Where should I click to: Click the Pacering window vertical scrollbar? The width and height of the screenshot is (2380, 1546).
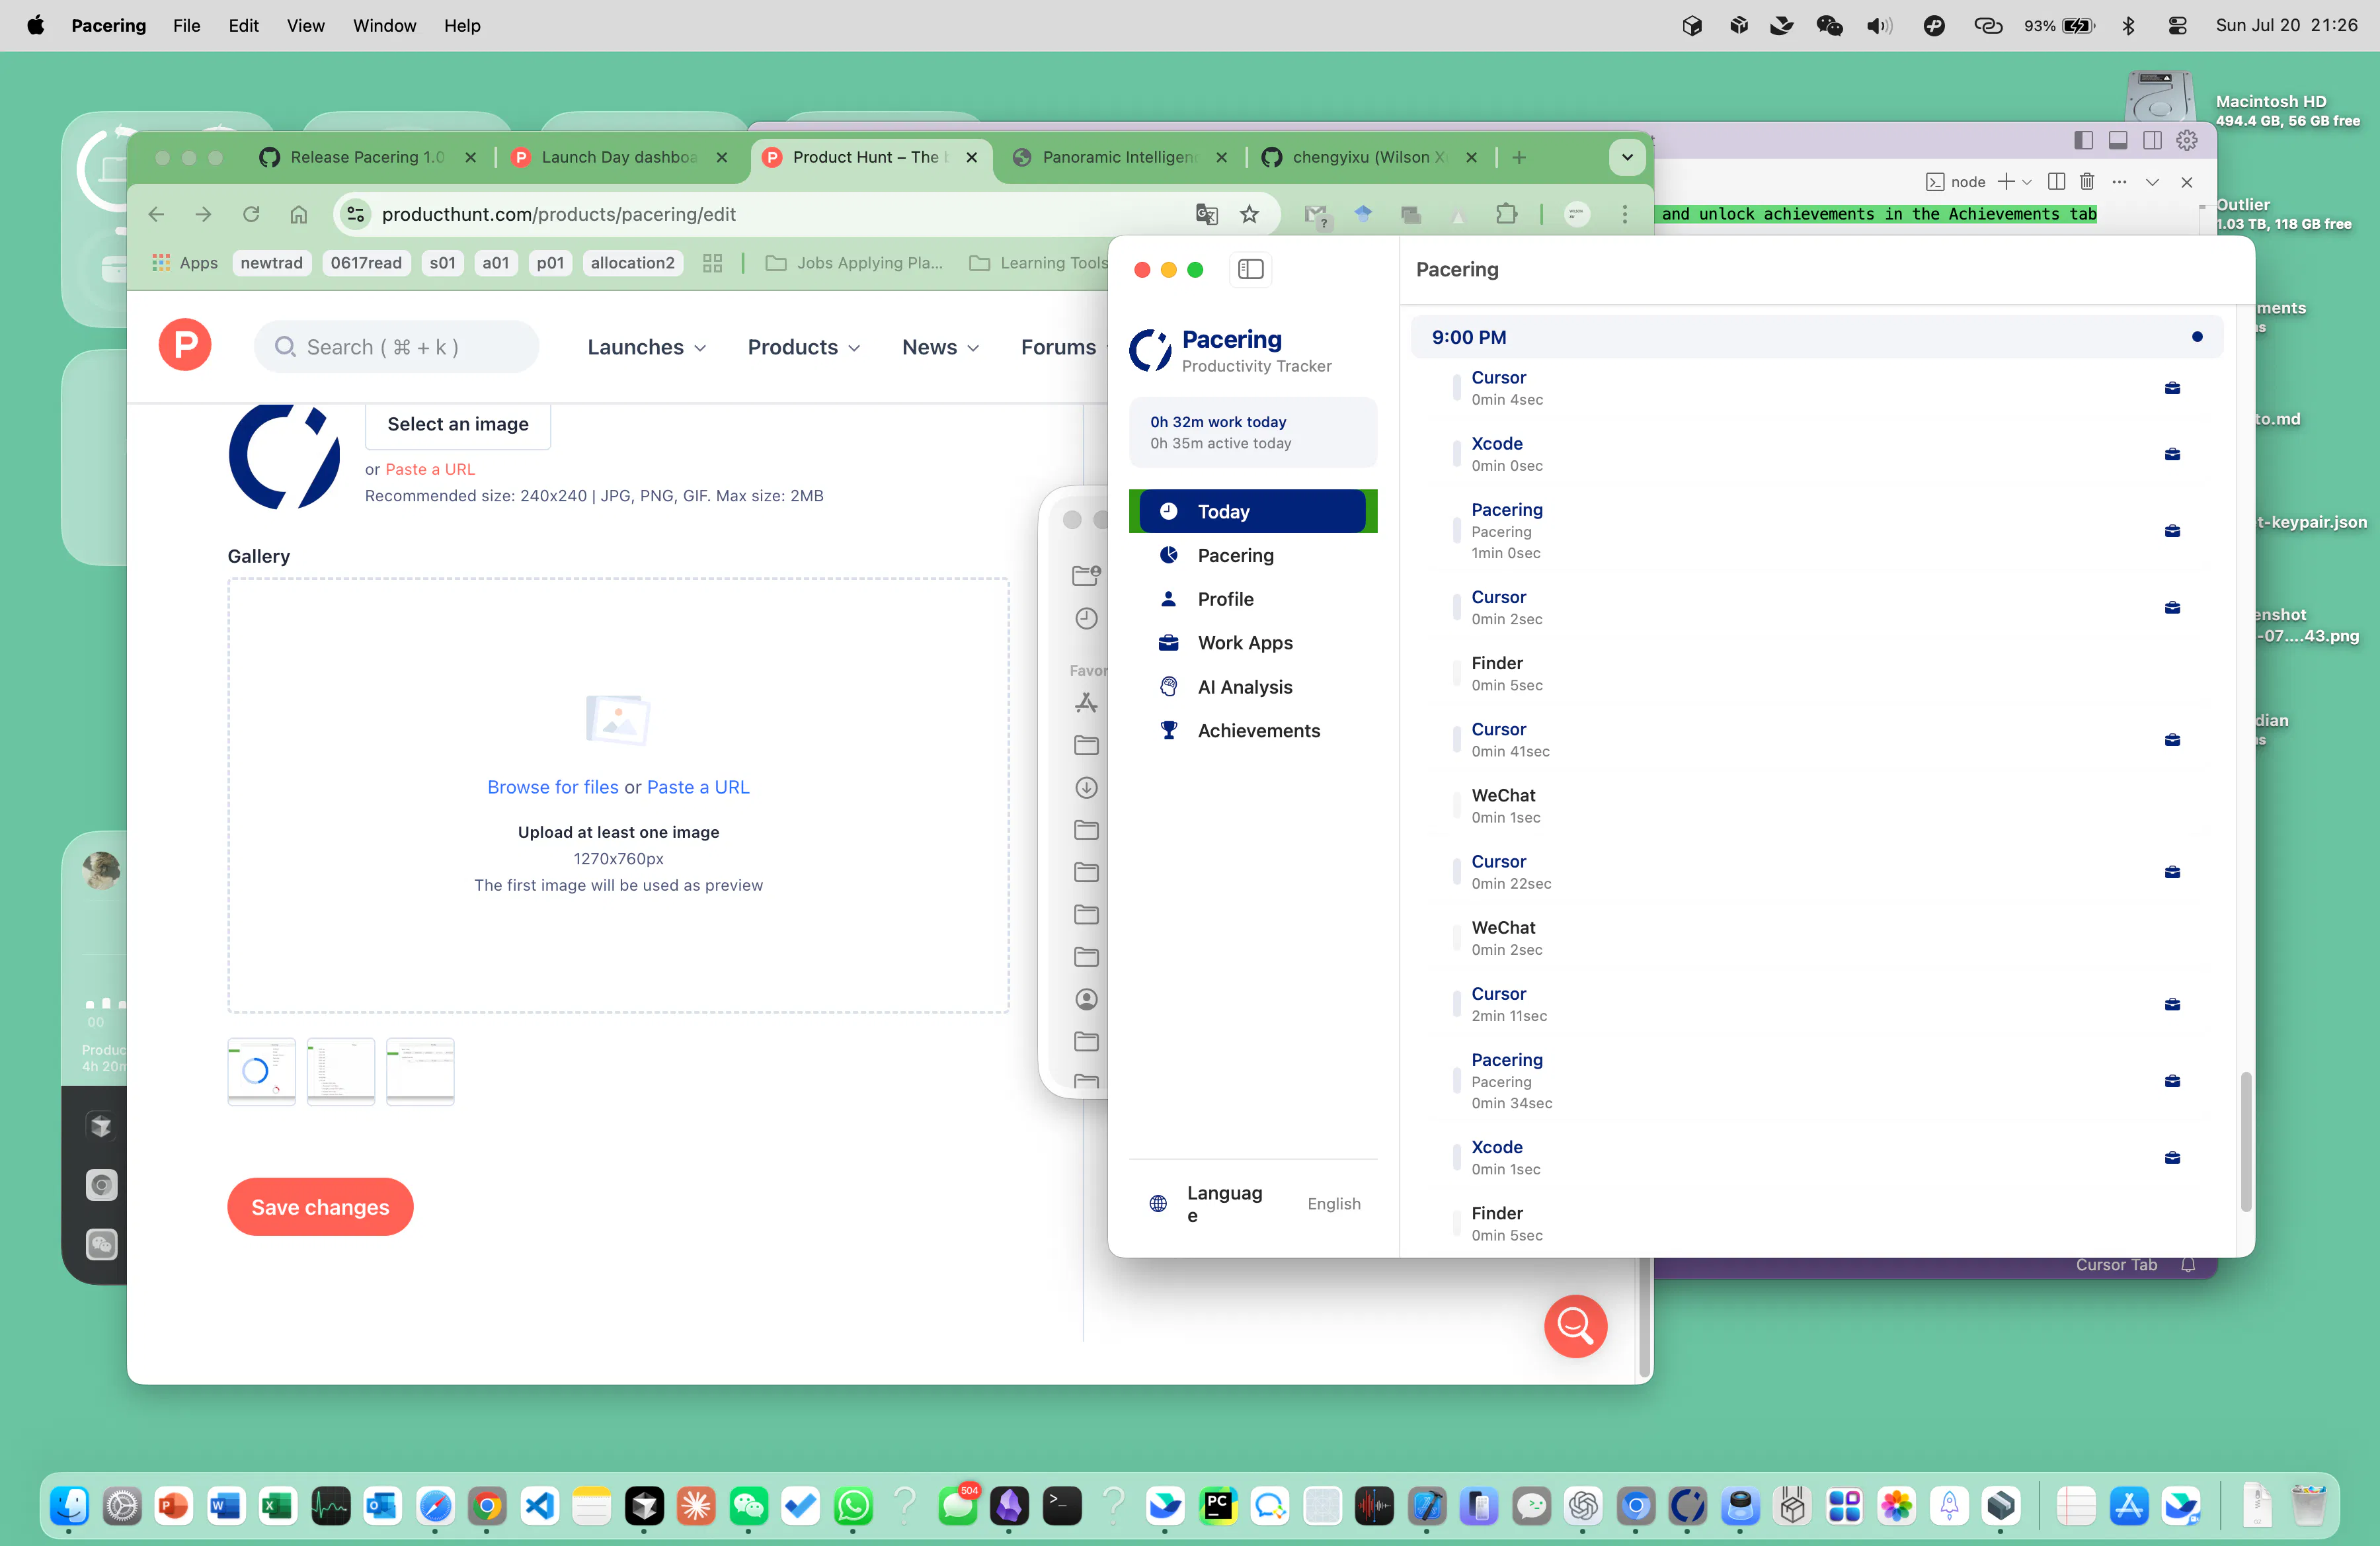2245,1141
